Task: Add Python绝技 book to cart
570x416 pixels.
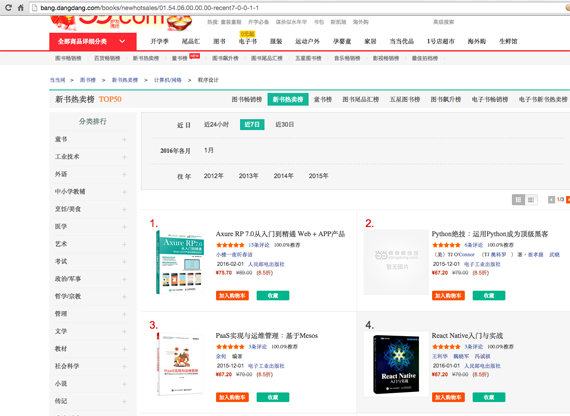Action: click(x=448, y=296)
